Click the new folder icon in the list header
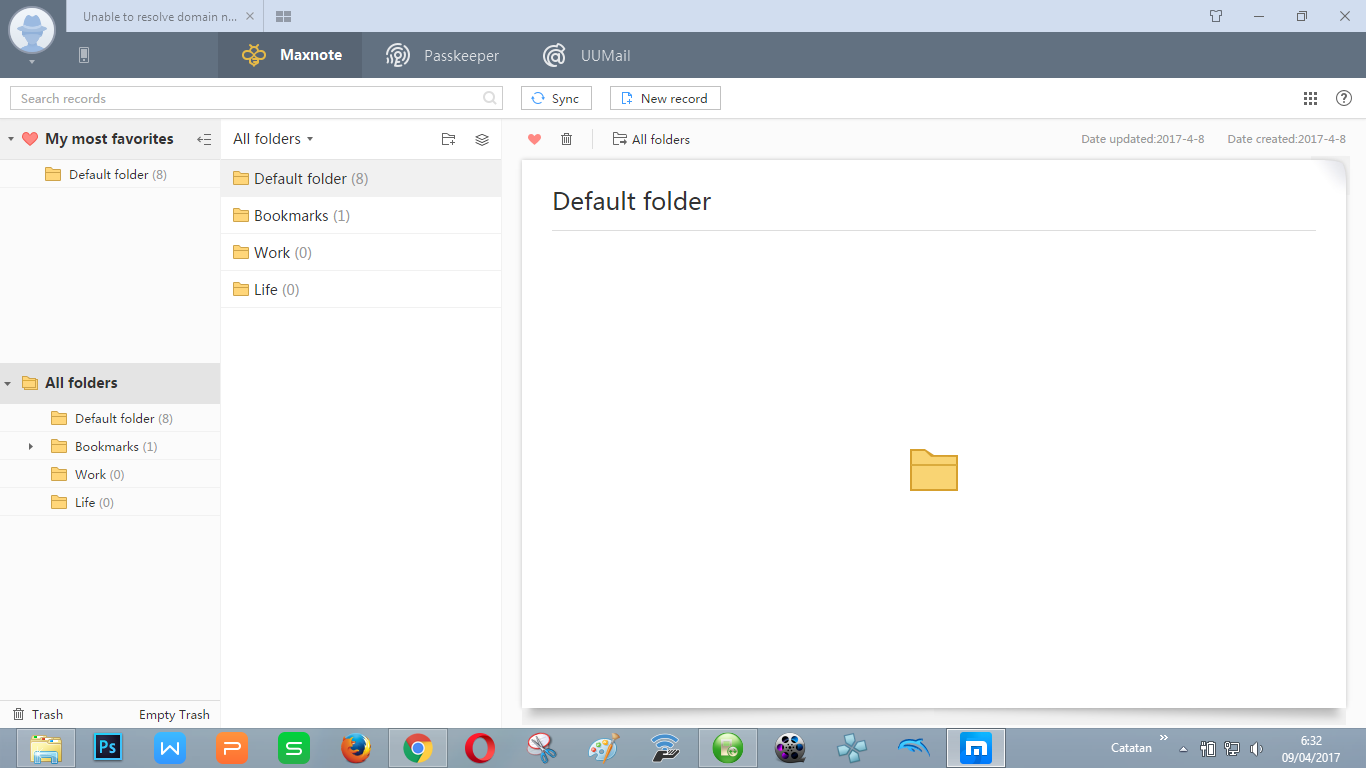This screenshot has width=1366, height=768. (448, 139)
